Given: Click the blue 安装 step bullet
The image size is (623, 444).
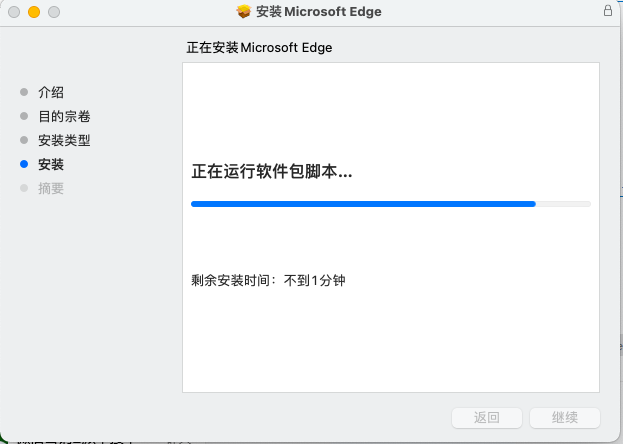Looking at the screenshot, I should pos(24,164).
